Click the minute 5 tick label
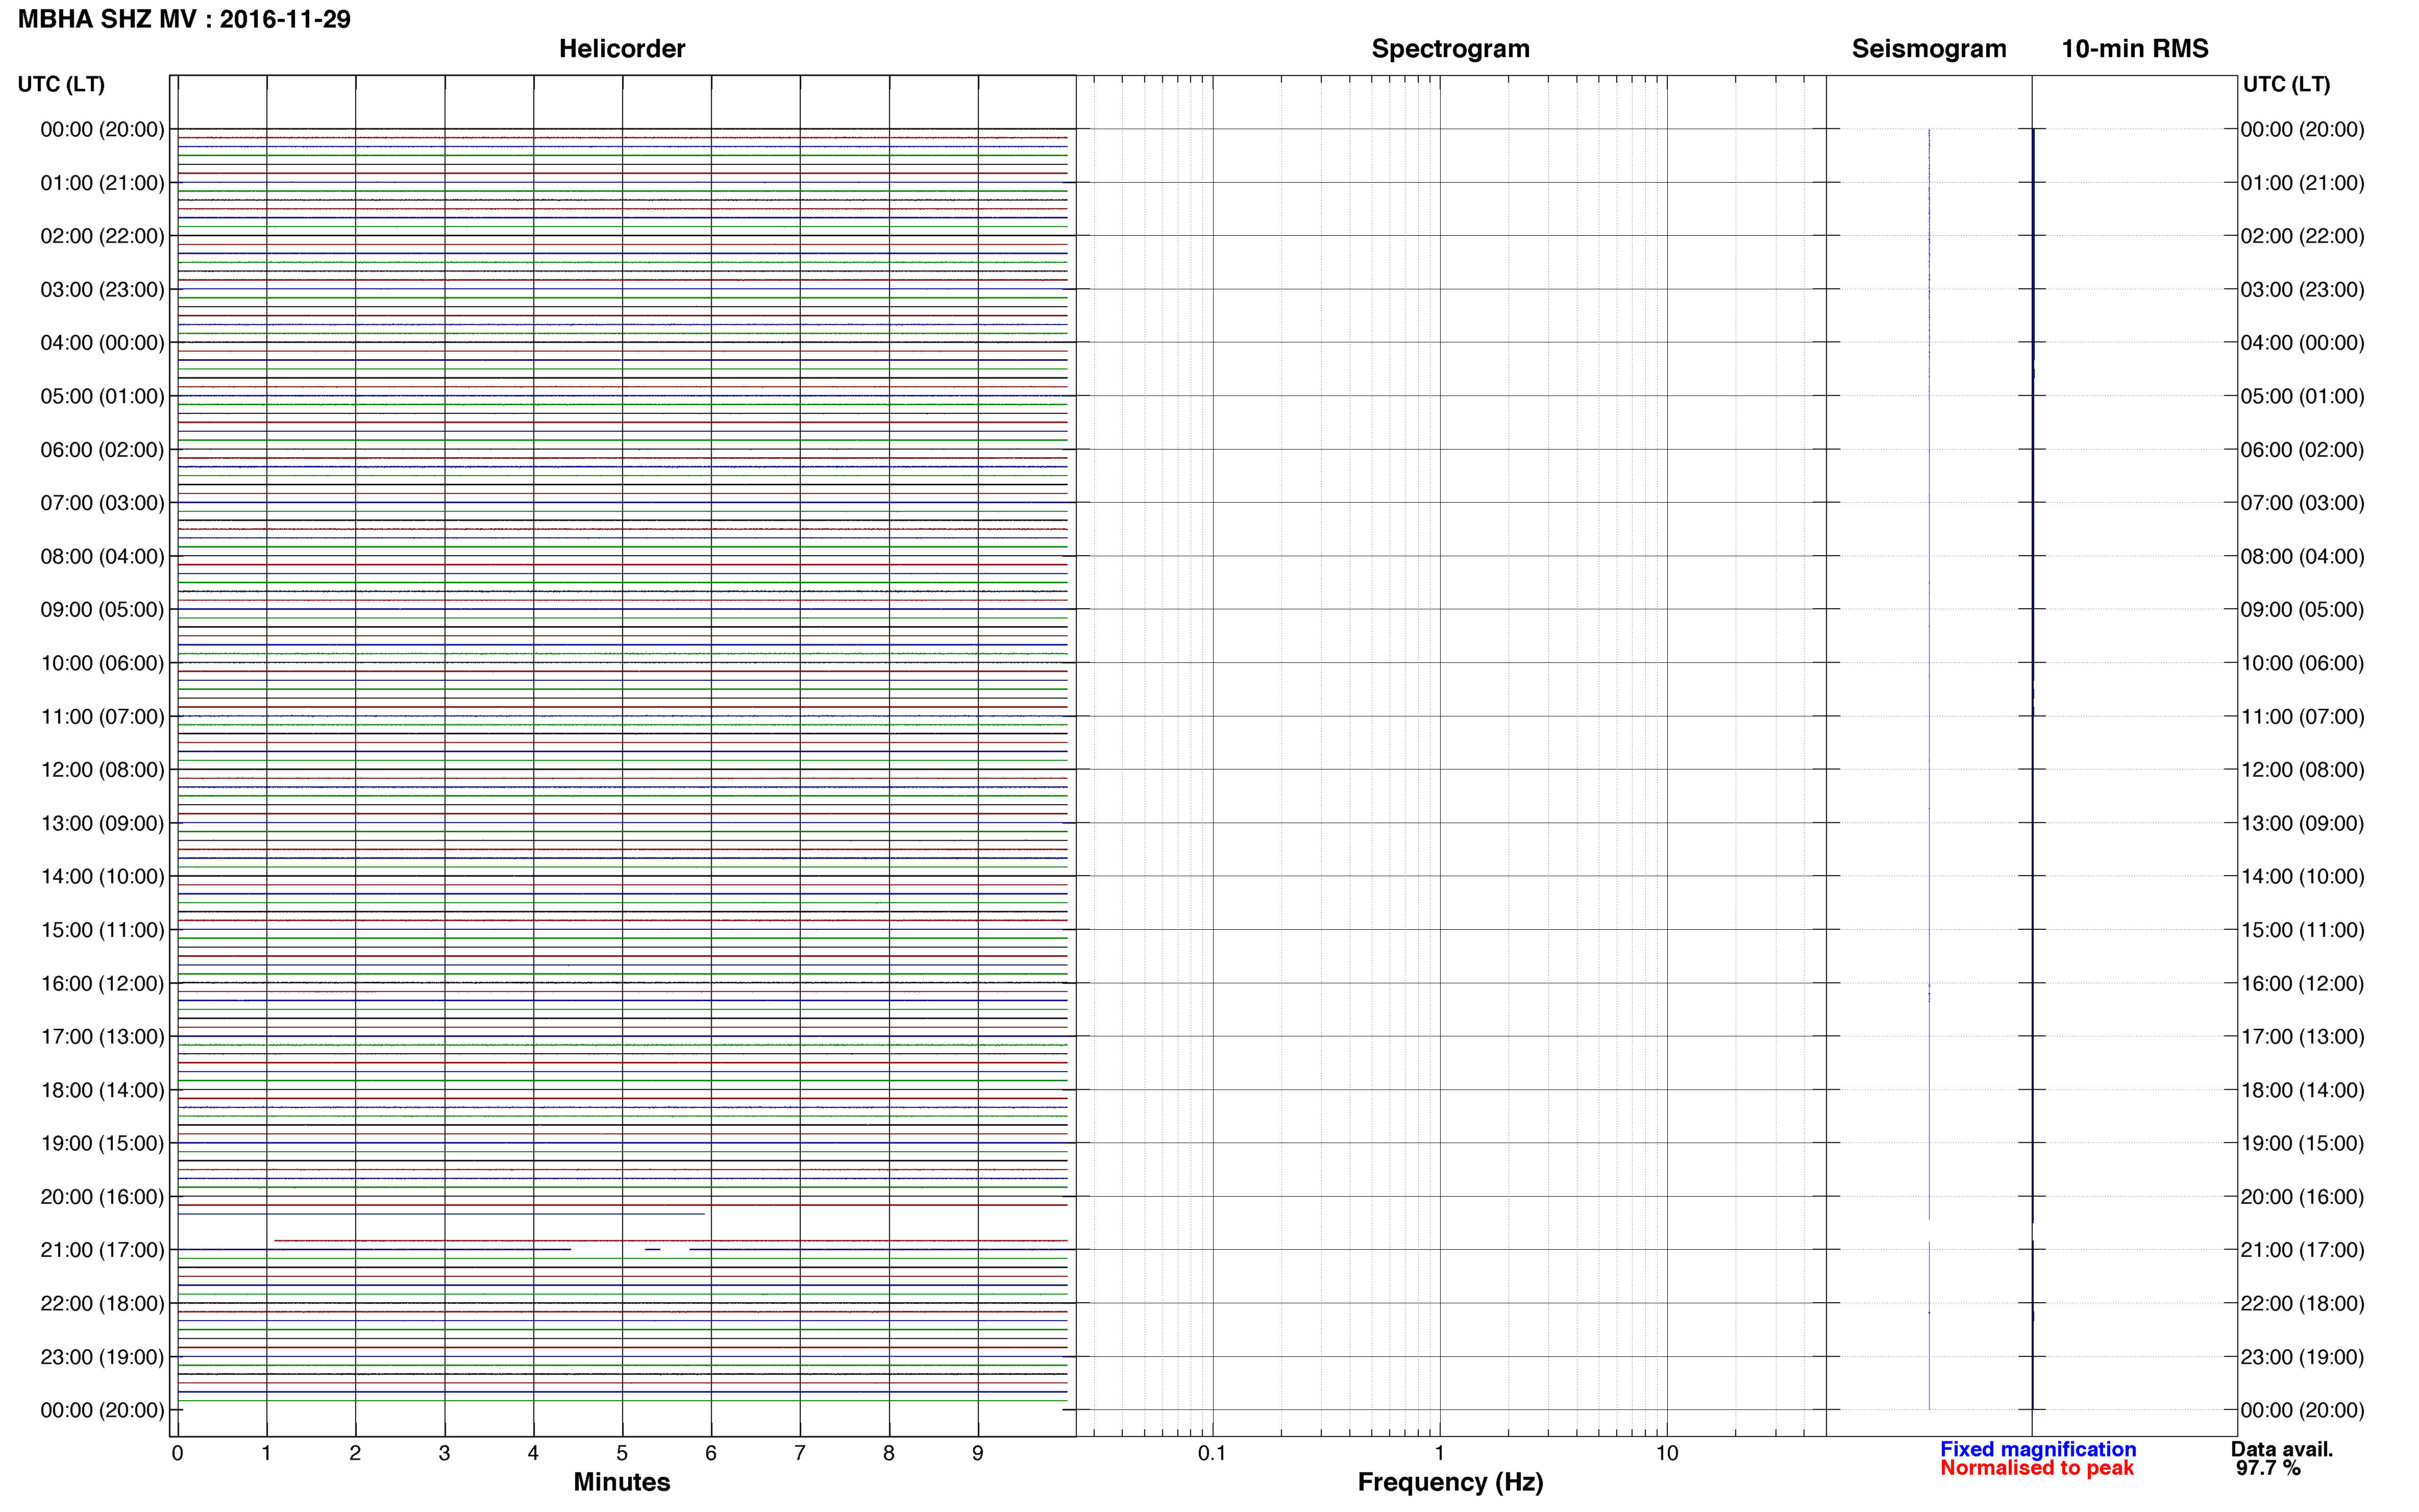This screenshot has width=2419, height=1512. tap(622, 1454)
